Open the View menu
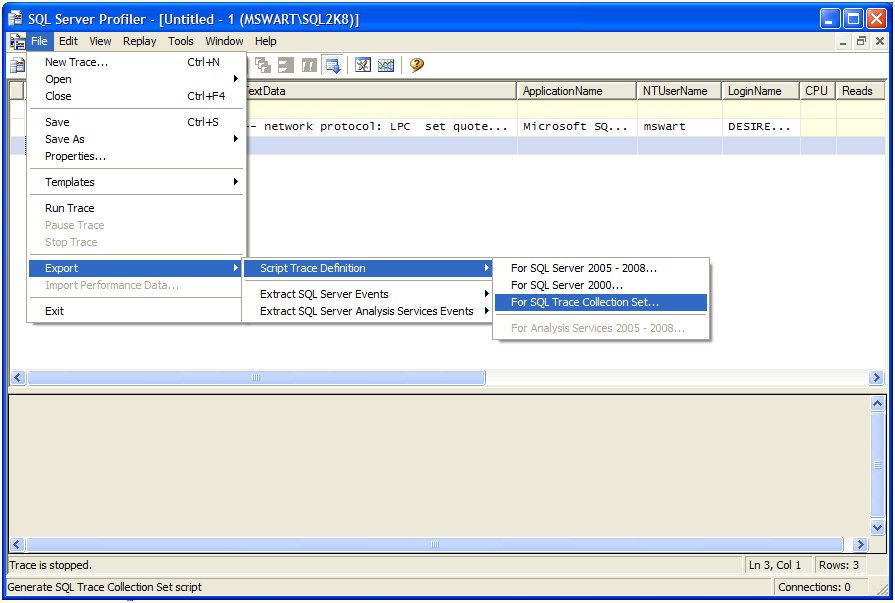The height and width of the screenshot is (603, 895). coord(100,41)
